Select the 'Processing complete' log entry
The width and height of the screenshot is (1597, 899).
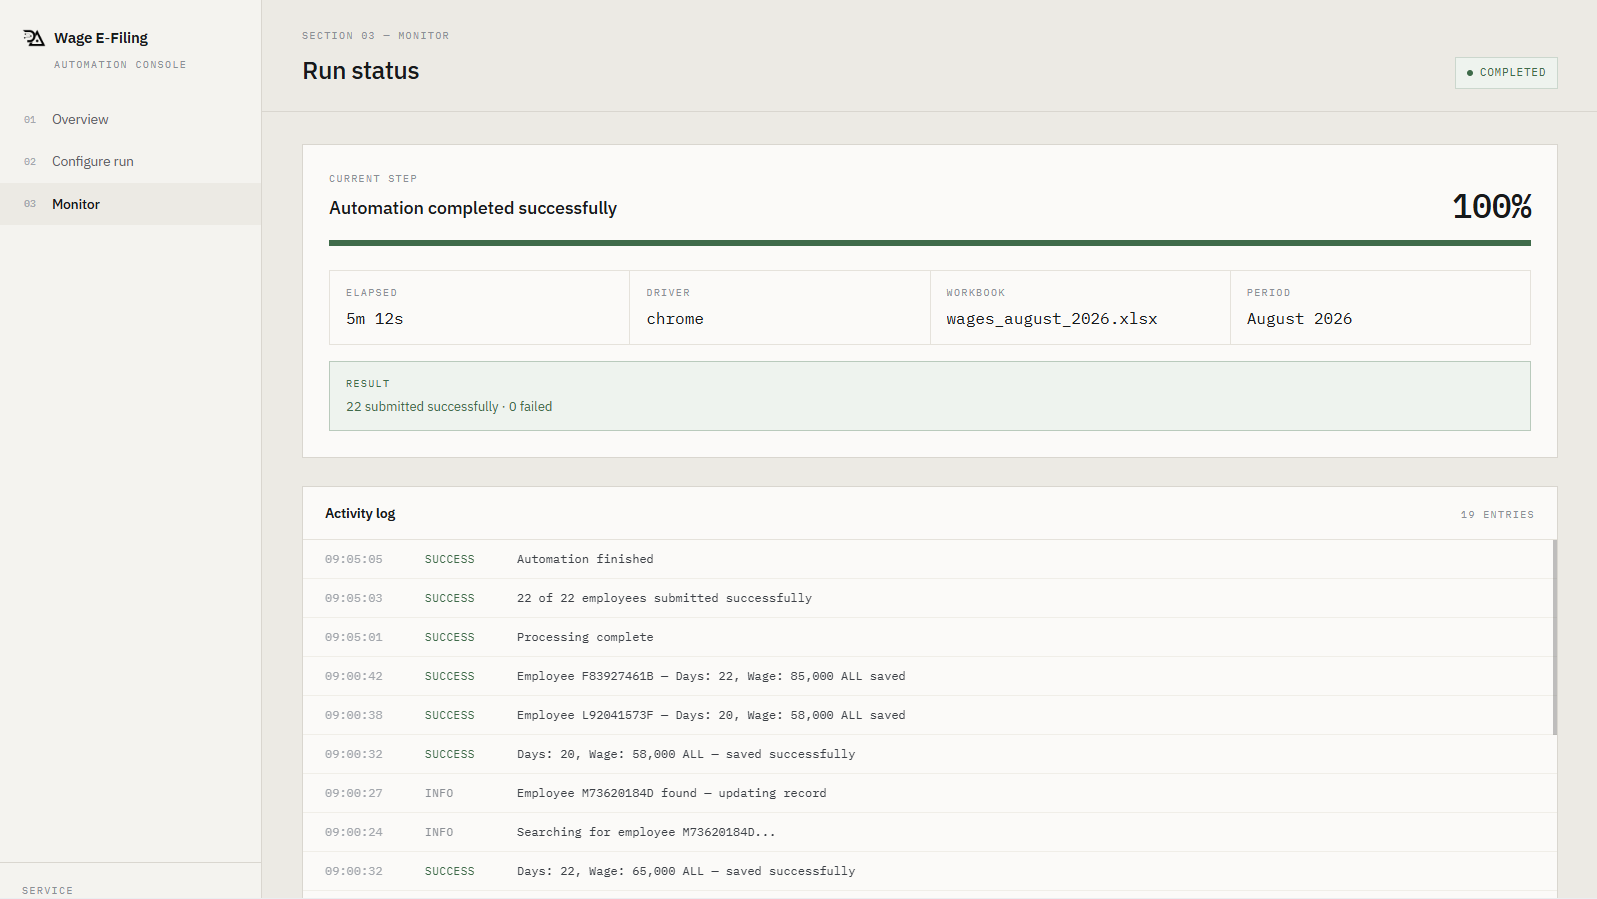pyautogui.click(x=928, y=637)
